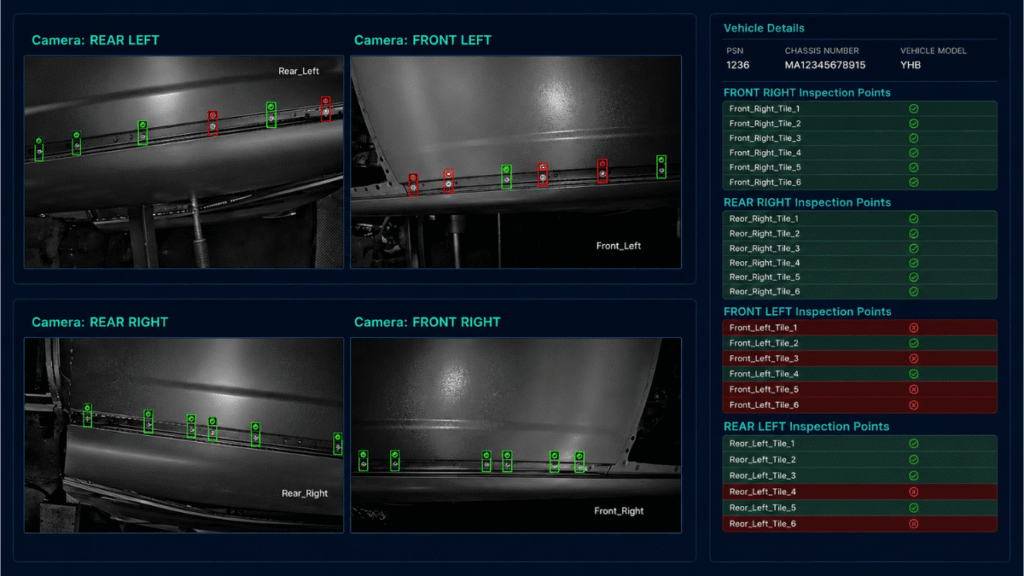This screenshot has height=576, width=1024.
Task: Click the pass icon for Front_Right_Tile_3
Action: coord(914,138)
